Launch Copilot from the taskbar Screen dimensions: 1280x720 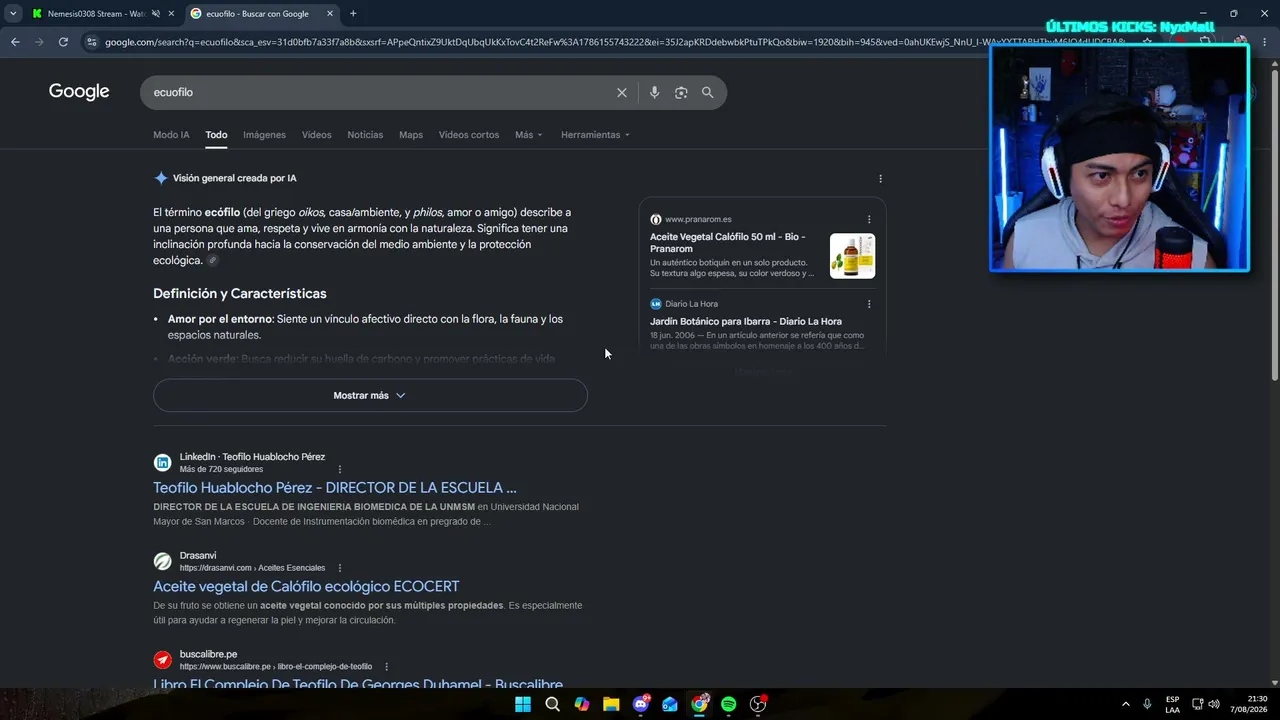[x=582, y=704]
